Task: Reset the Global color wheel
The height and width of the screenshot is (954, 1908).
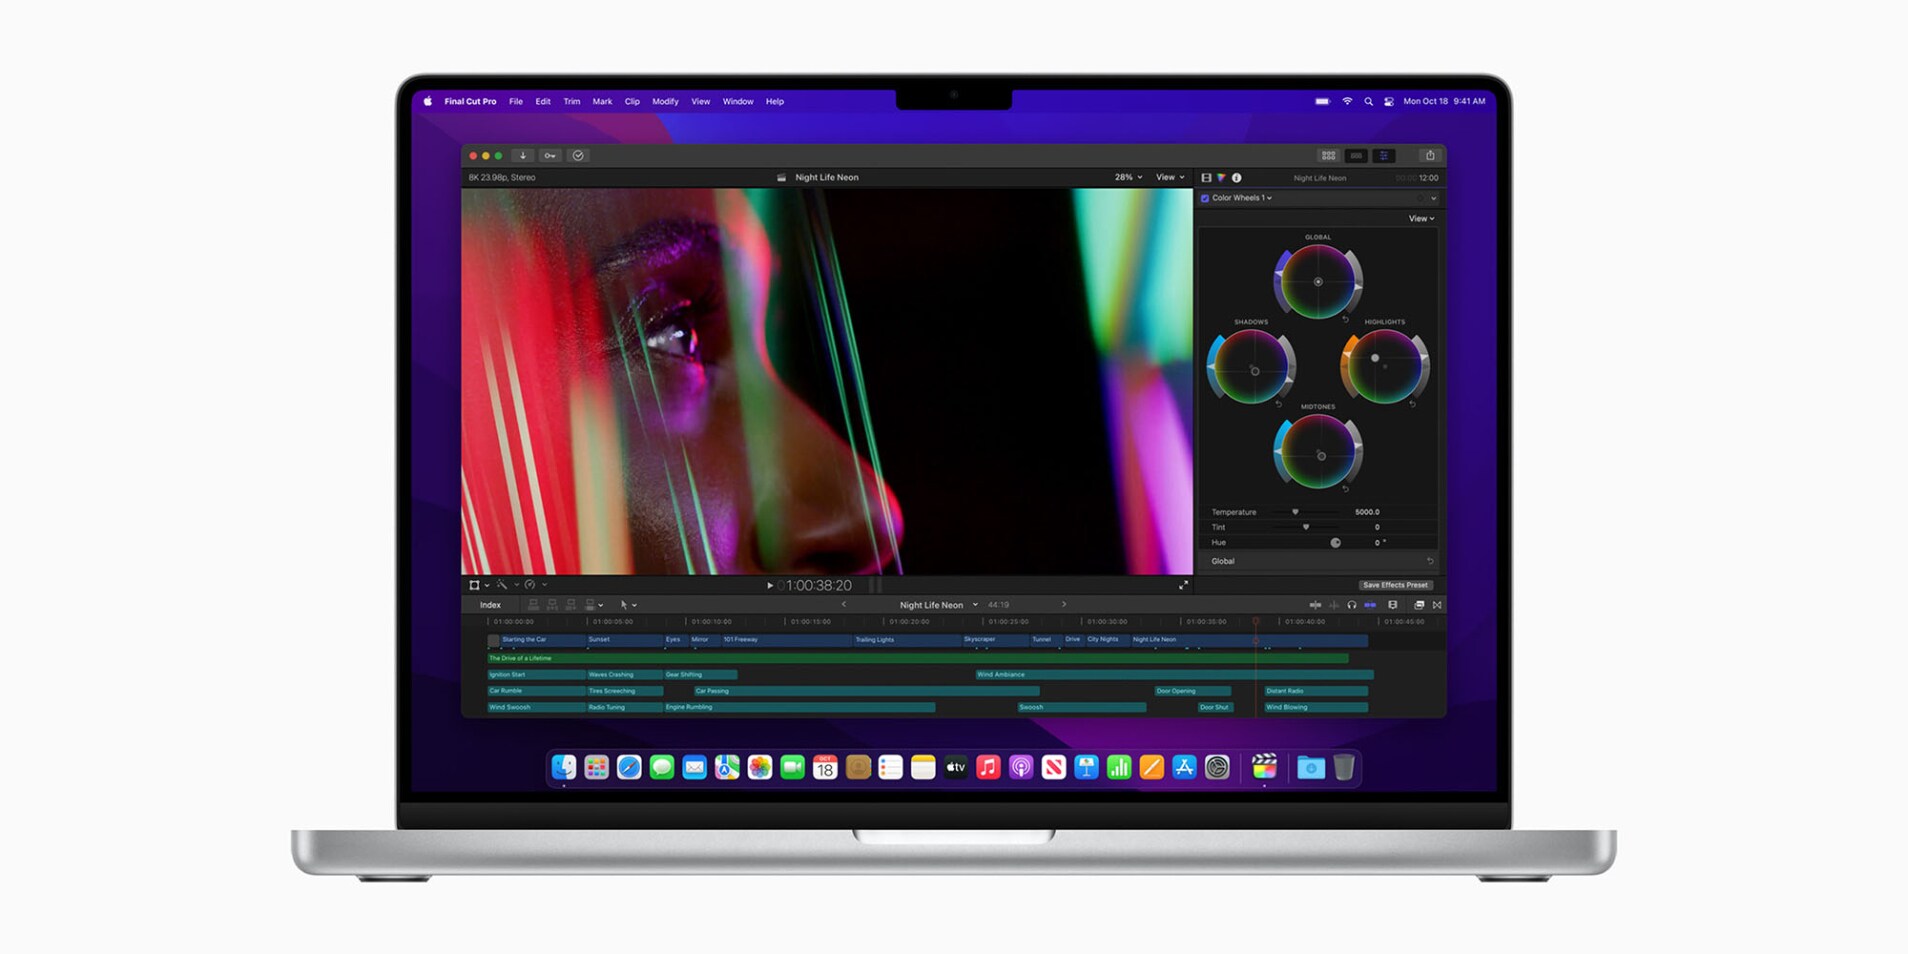Action: tap(1346, 320)
